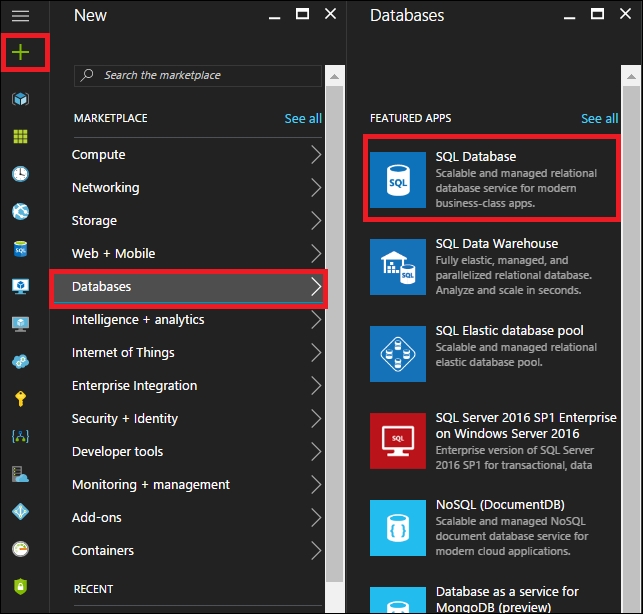Close the Databases blade
The image size is (643, 614).
click(x=625, y=14)
